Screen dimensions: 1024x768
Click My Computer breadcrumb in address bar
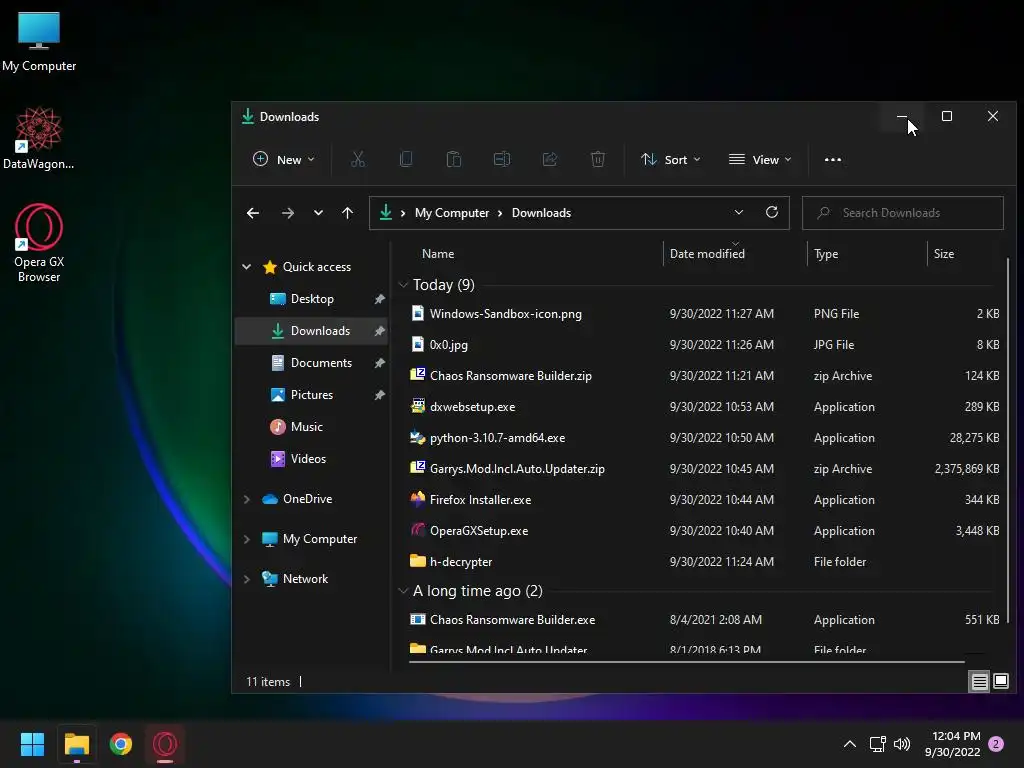[451, 213]
